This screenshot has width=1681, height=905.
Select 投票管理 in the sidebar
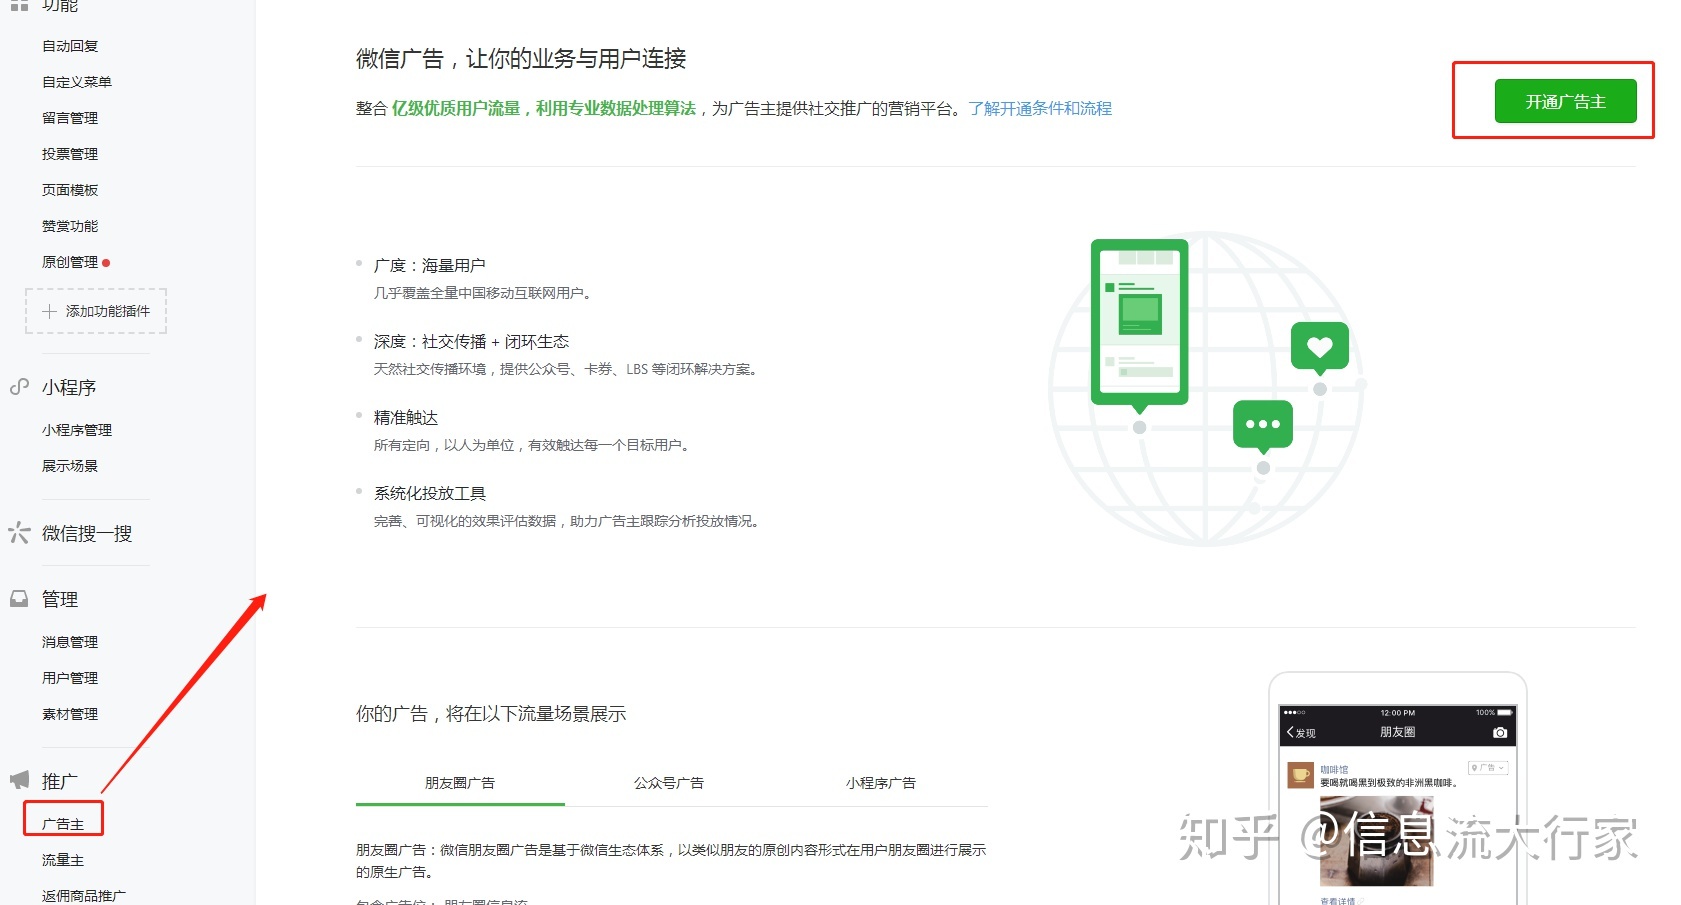[70, 154]
